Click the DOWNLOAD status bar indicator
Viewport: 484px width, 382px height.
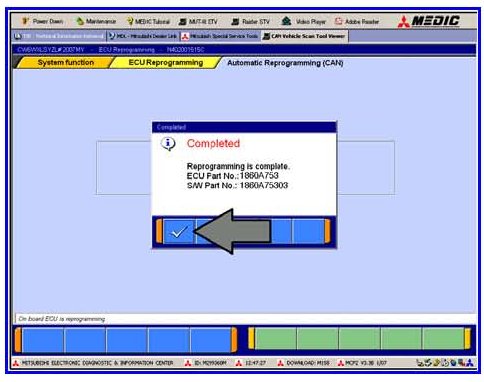pyautogui.click(x=304, y=363)
